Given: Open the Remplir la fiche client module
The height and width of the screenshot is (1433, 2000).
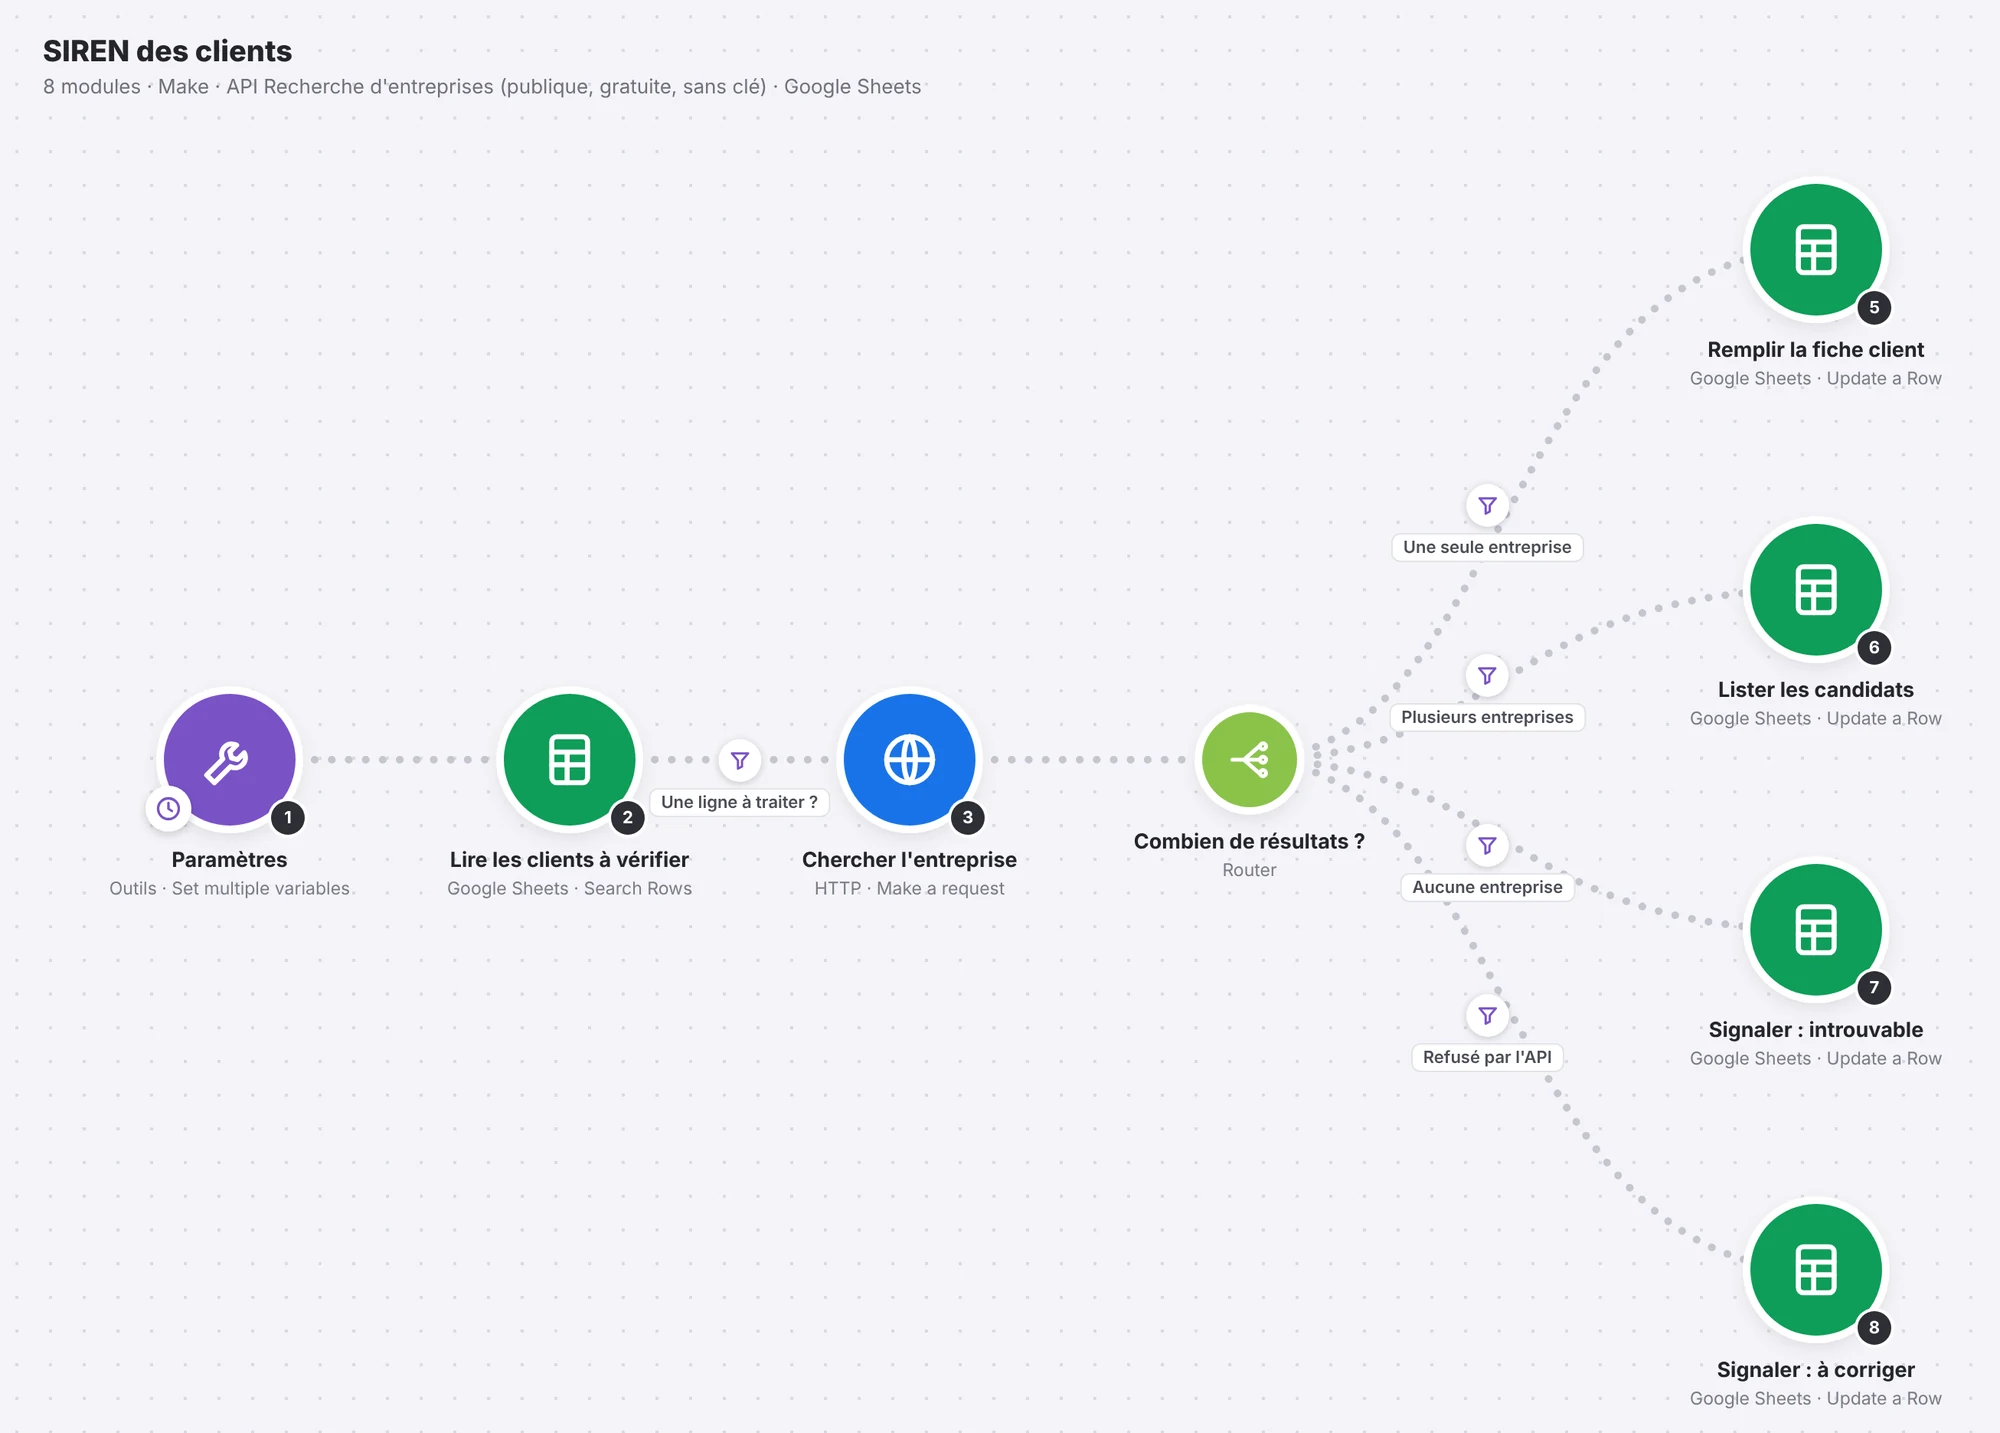Looking at the screenshot, I should click(x=1815, y=249).
